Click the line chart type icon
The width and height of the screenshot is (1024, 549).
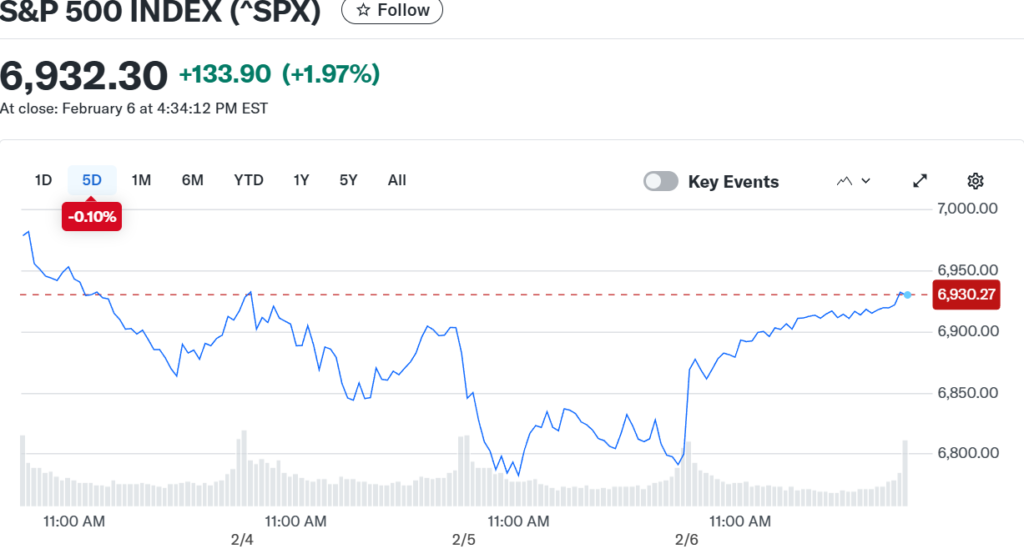coord(844,181)
